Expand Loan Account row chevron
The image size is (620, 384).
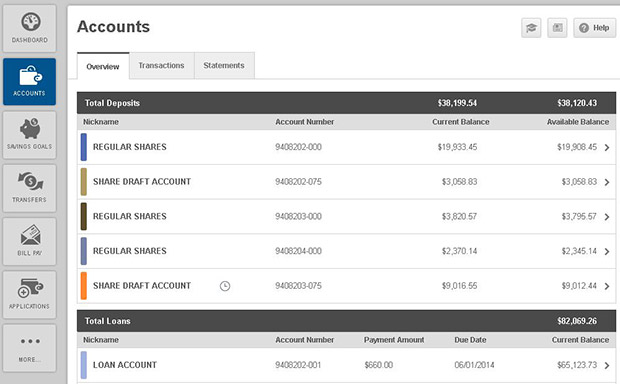(x=607, y=365)
